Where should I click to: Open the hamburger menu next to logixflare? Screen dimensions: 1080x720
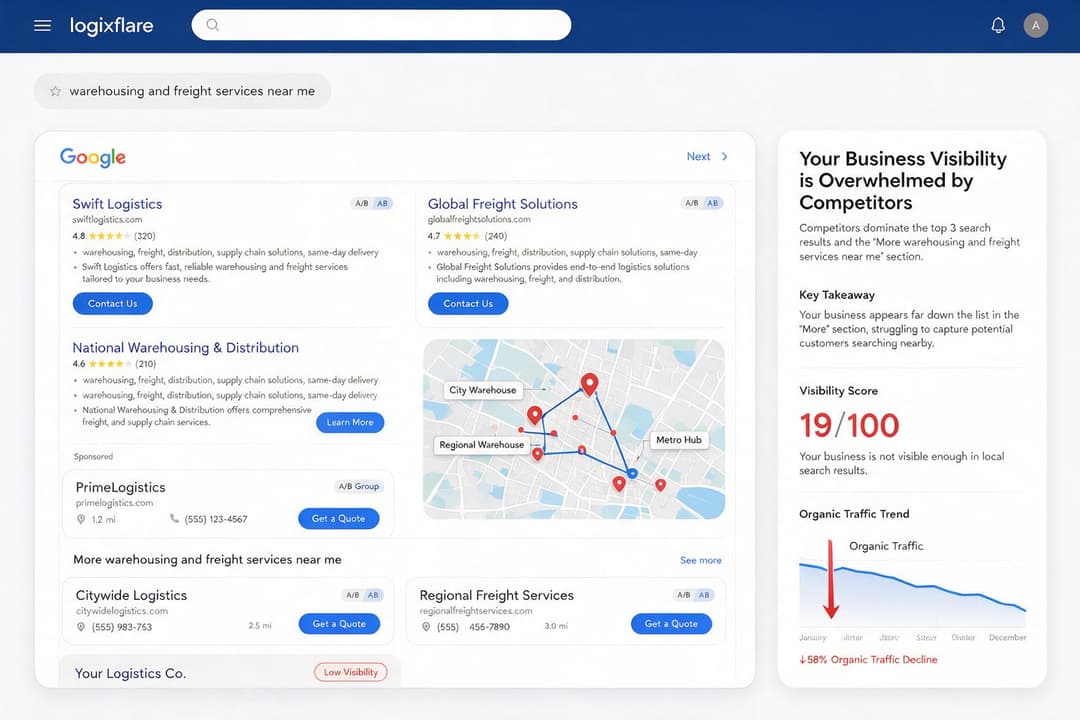pos(42,25)
